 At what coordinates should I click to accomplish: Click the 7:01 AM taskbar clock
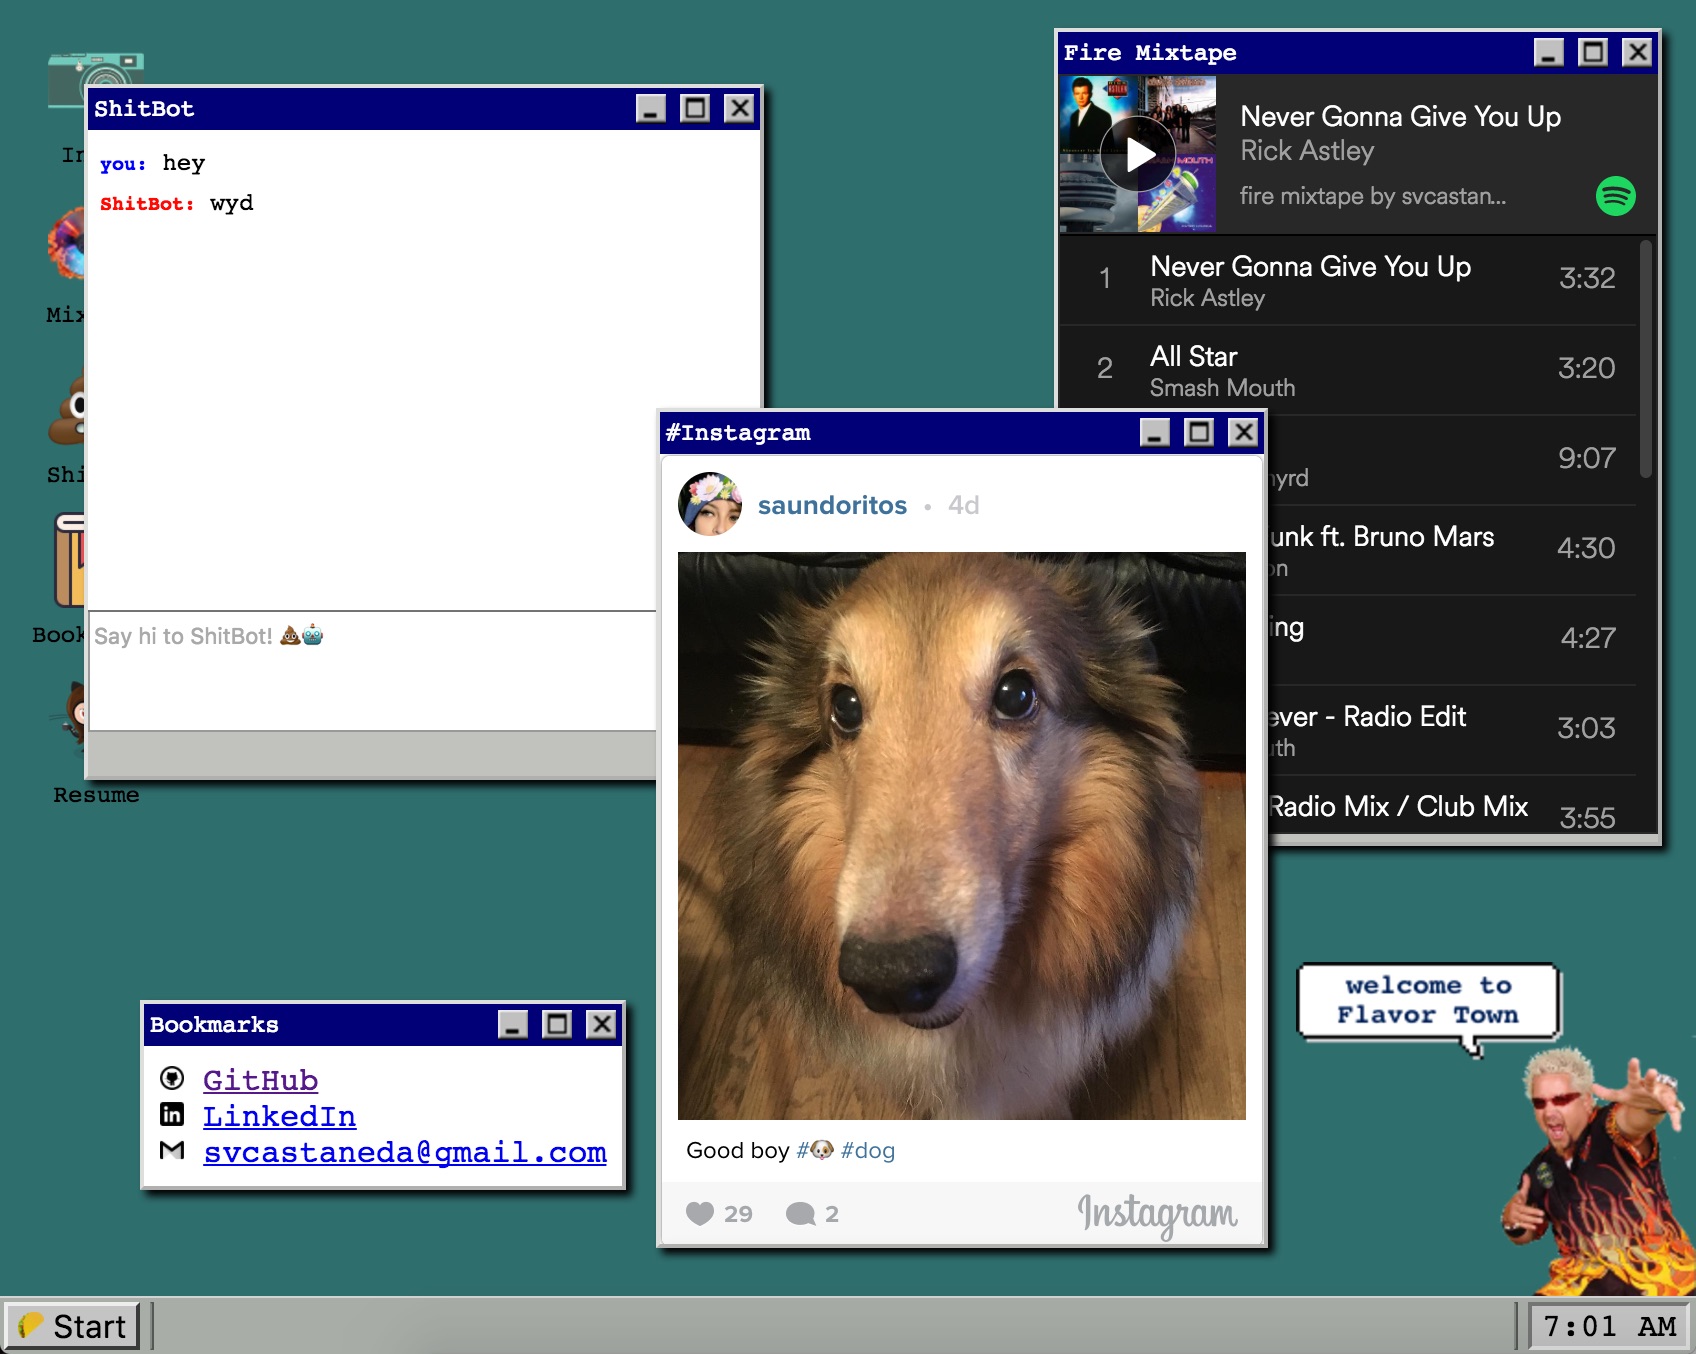pyautogui.click(x=1609, y=1326)
